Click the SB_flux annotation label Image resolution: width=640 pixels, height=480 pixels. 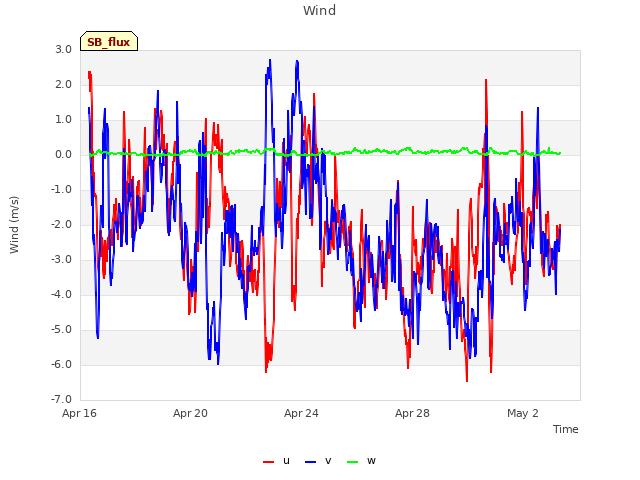tap(109, 41)
